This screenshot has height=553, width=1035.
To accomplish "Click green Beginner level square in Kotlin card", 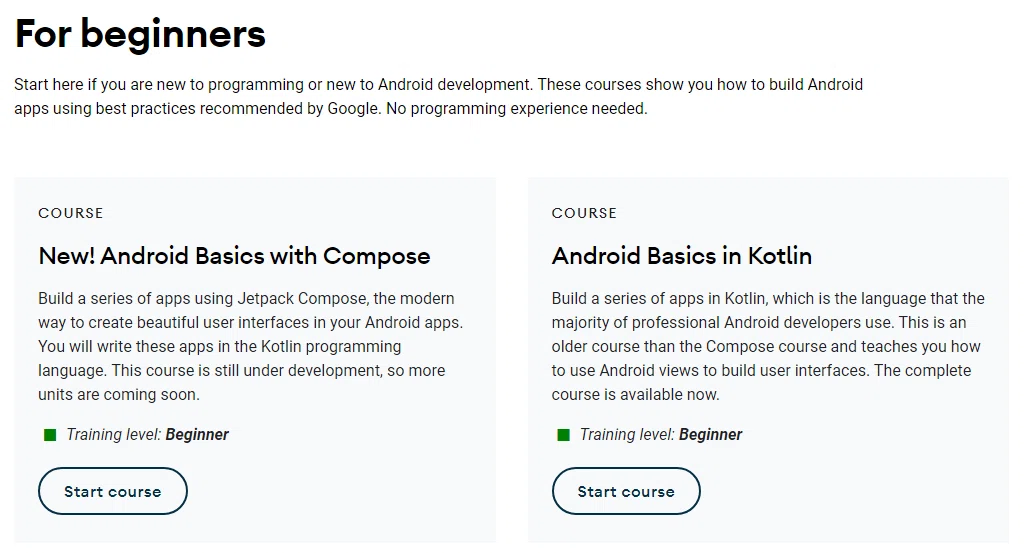I will click(563, 435).
